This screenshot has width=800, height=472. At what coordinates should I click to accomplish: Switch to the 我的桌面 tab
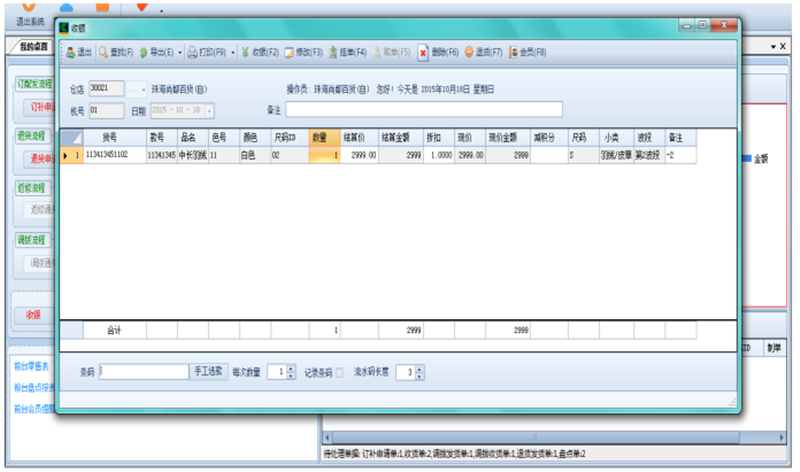pos(34,46)
